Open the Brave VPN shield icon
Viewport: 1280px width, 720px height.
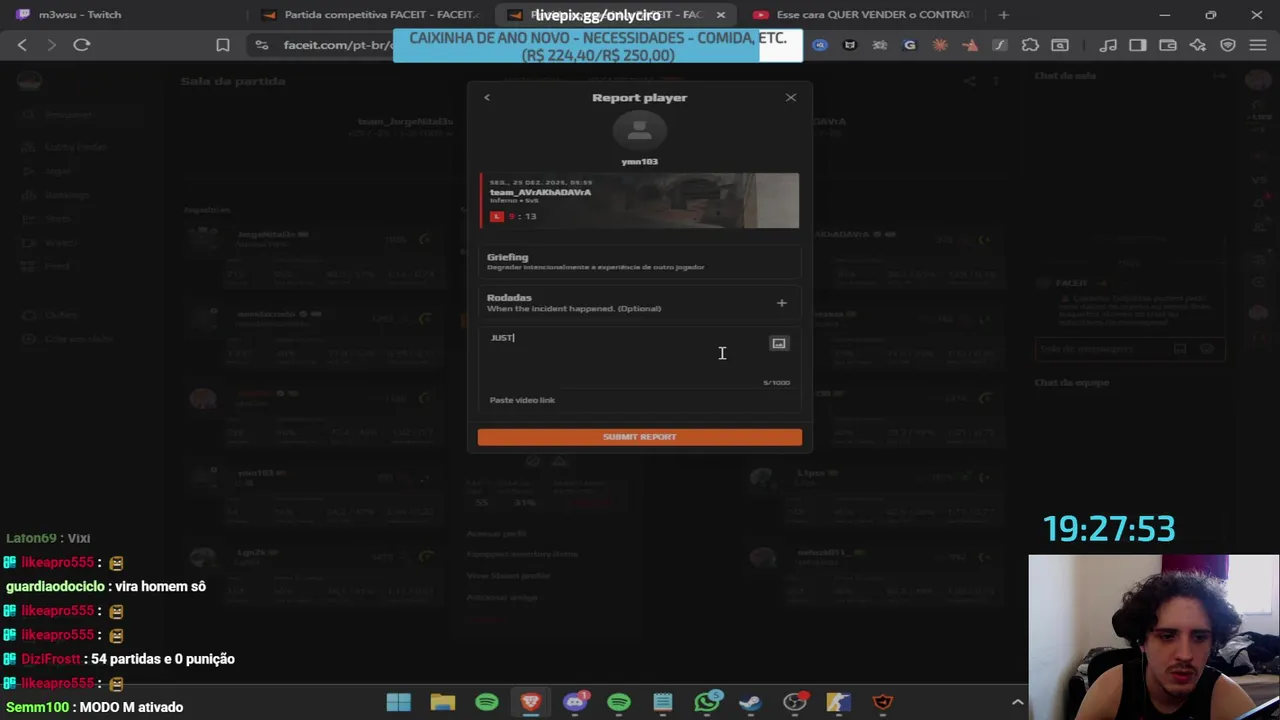click(1228, 45)
